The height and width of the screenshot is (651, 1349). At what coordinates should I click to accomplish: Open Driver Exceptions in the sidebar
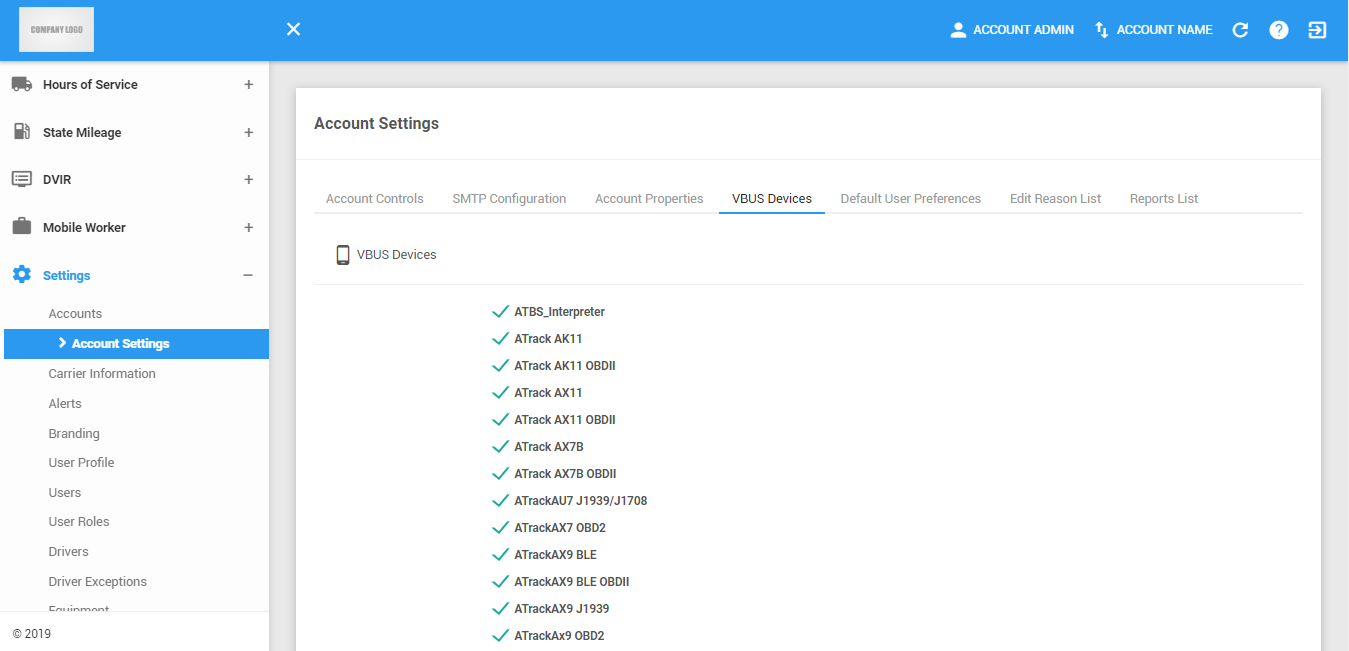[97, 582]
